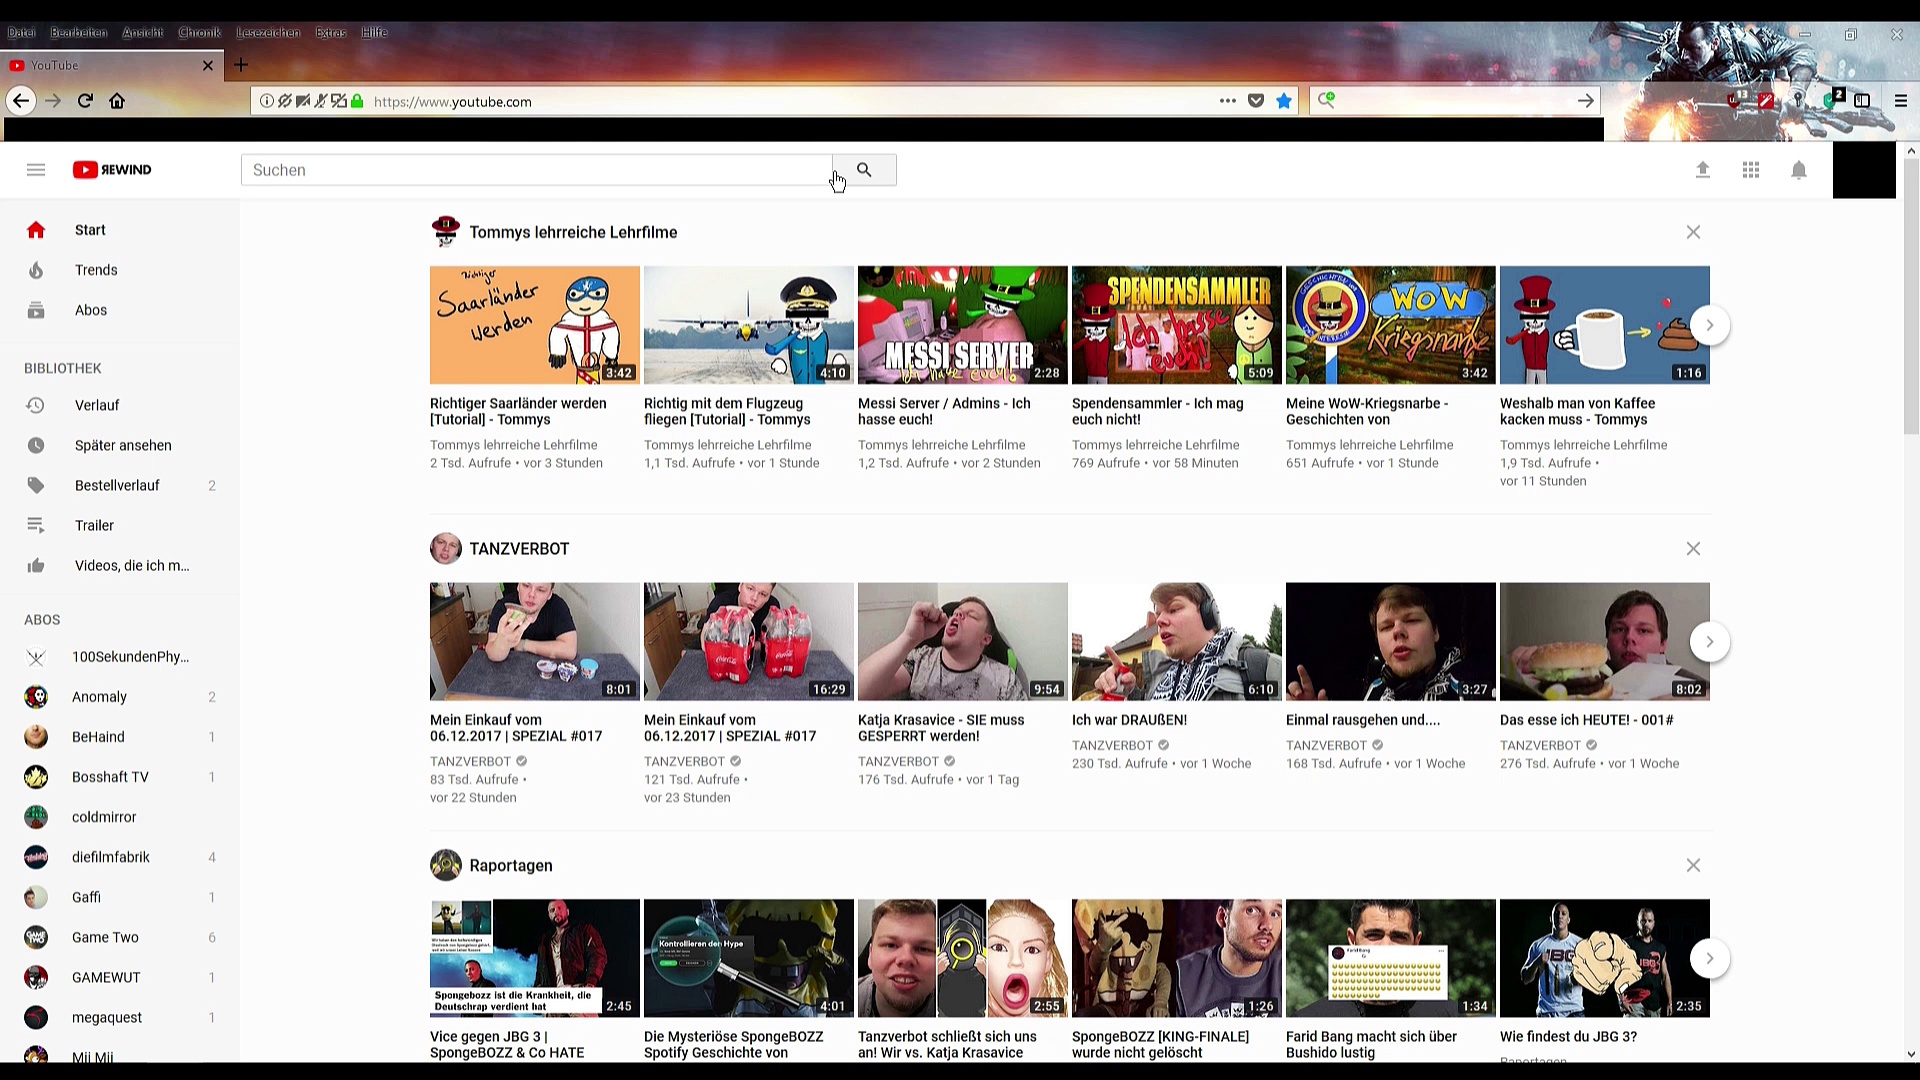Show more Raportagen videos with arrow

[1710, 958]
